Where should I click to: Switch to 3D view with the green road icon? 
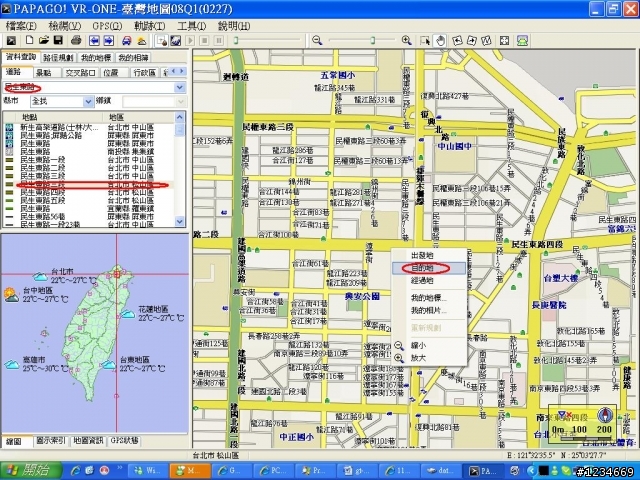[x=522, y=40]
